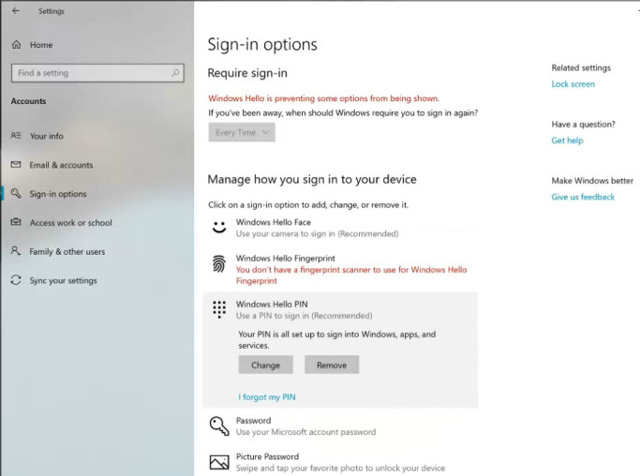Click the Find a setting search box
Viewport: 640px width, 476px height.
[98, 73]
